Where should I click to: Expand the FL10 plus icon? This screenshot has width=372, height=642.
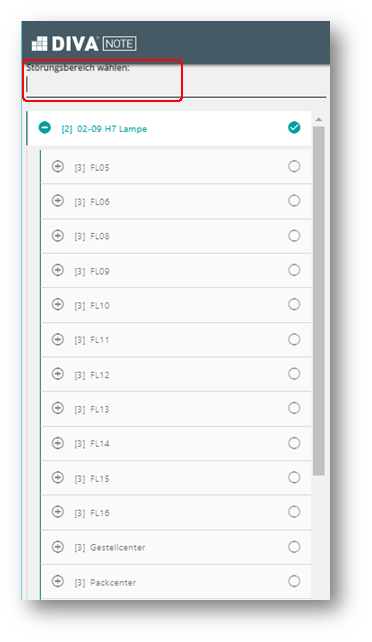[x=58, y=305]
